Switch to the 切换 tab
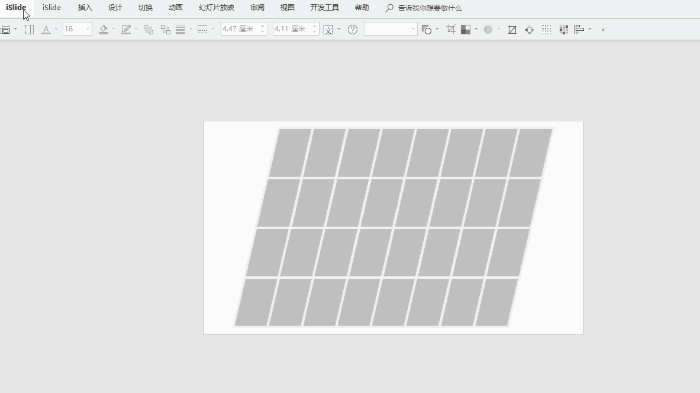Viewport: 700px width, 393px height. tap(146, 8)
